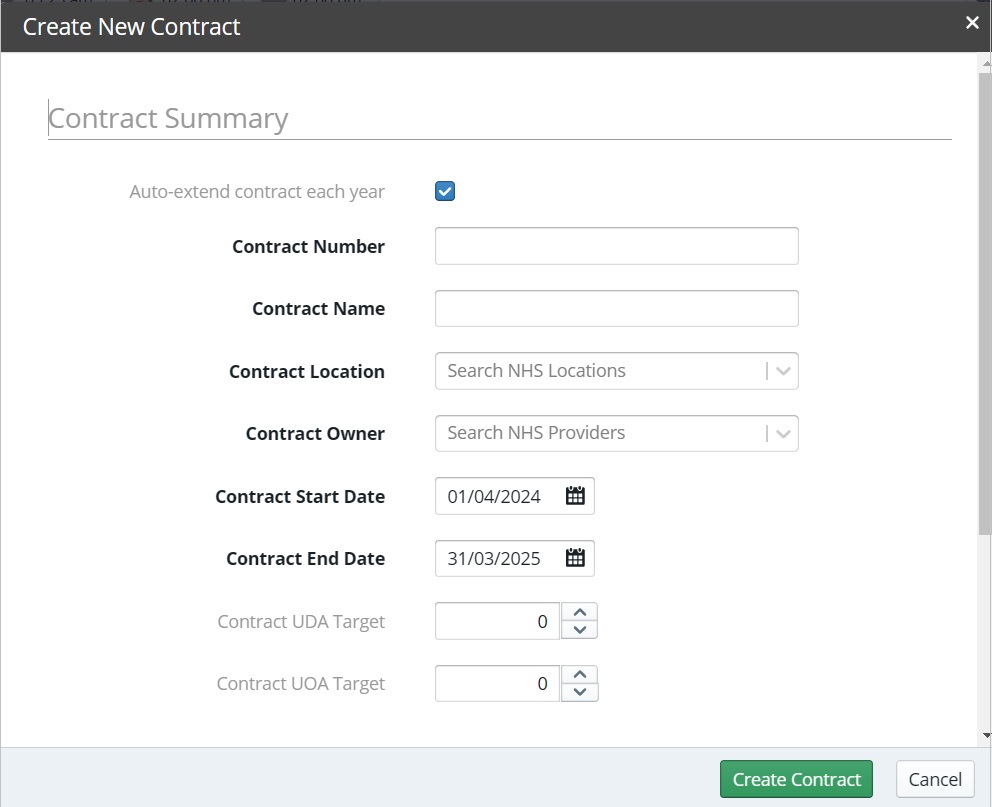Decrease the Contract UDA Target value

click(x=580, y=630)
